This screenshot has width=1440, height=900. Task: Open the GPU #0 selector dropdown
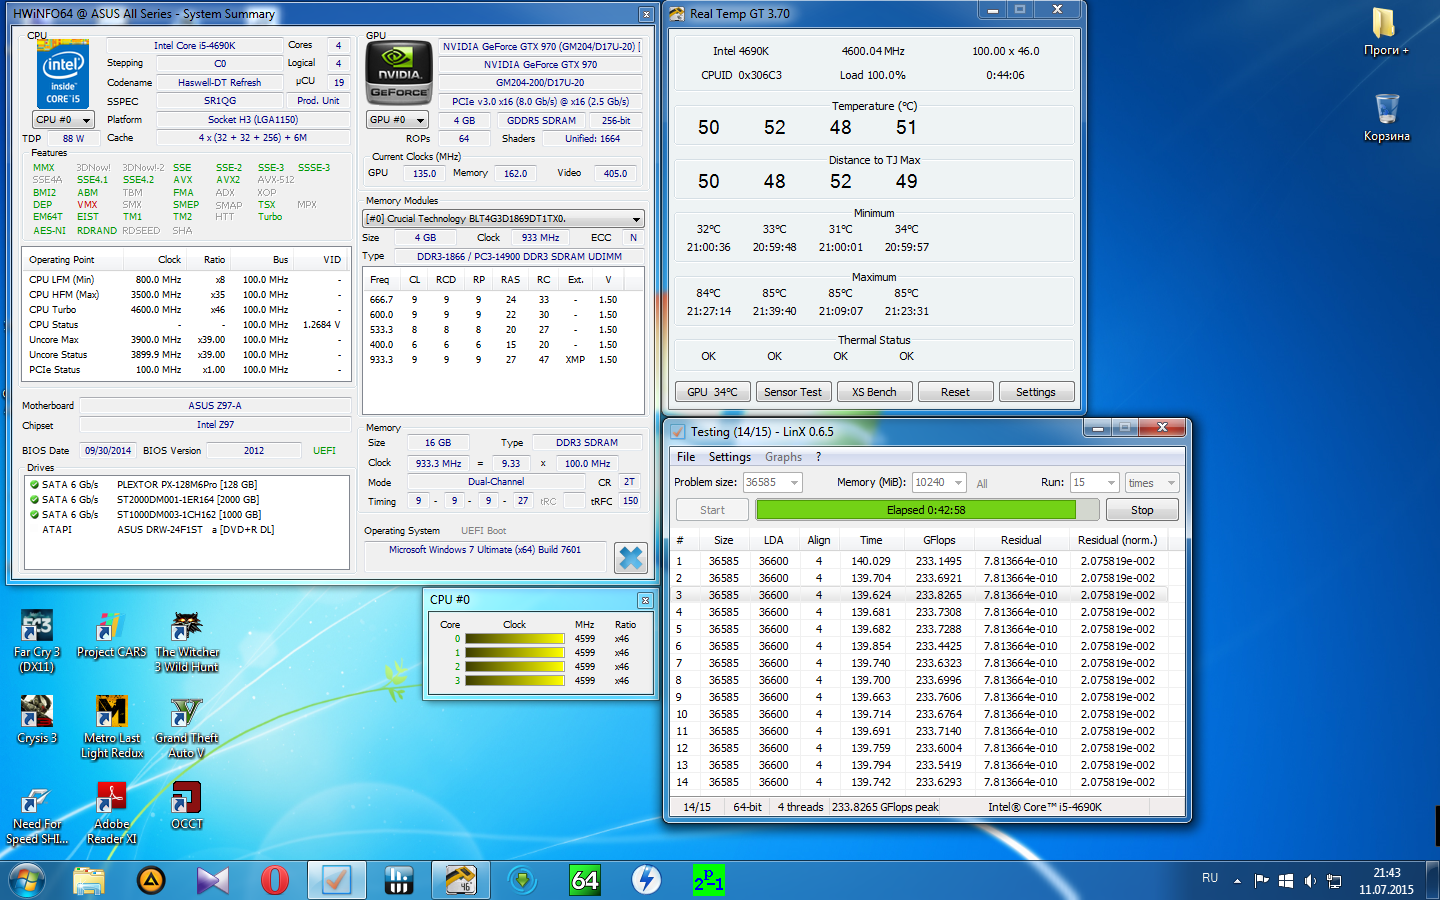397,120
